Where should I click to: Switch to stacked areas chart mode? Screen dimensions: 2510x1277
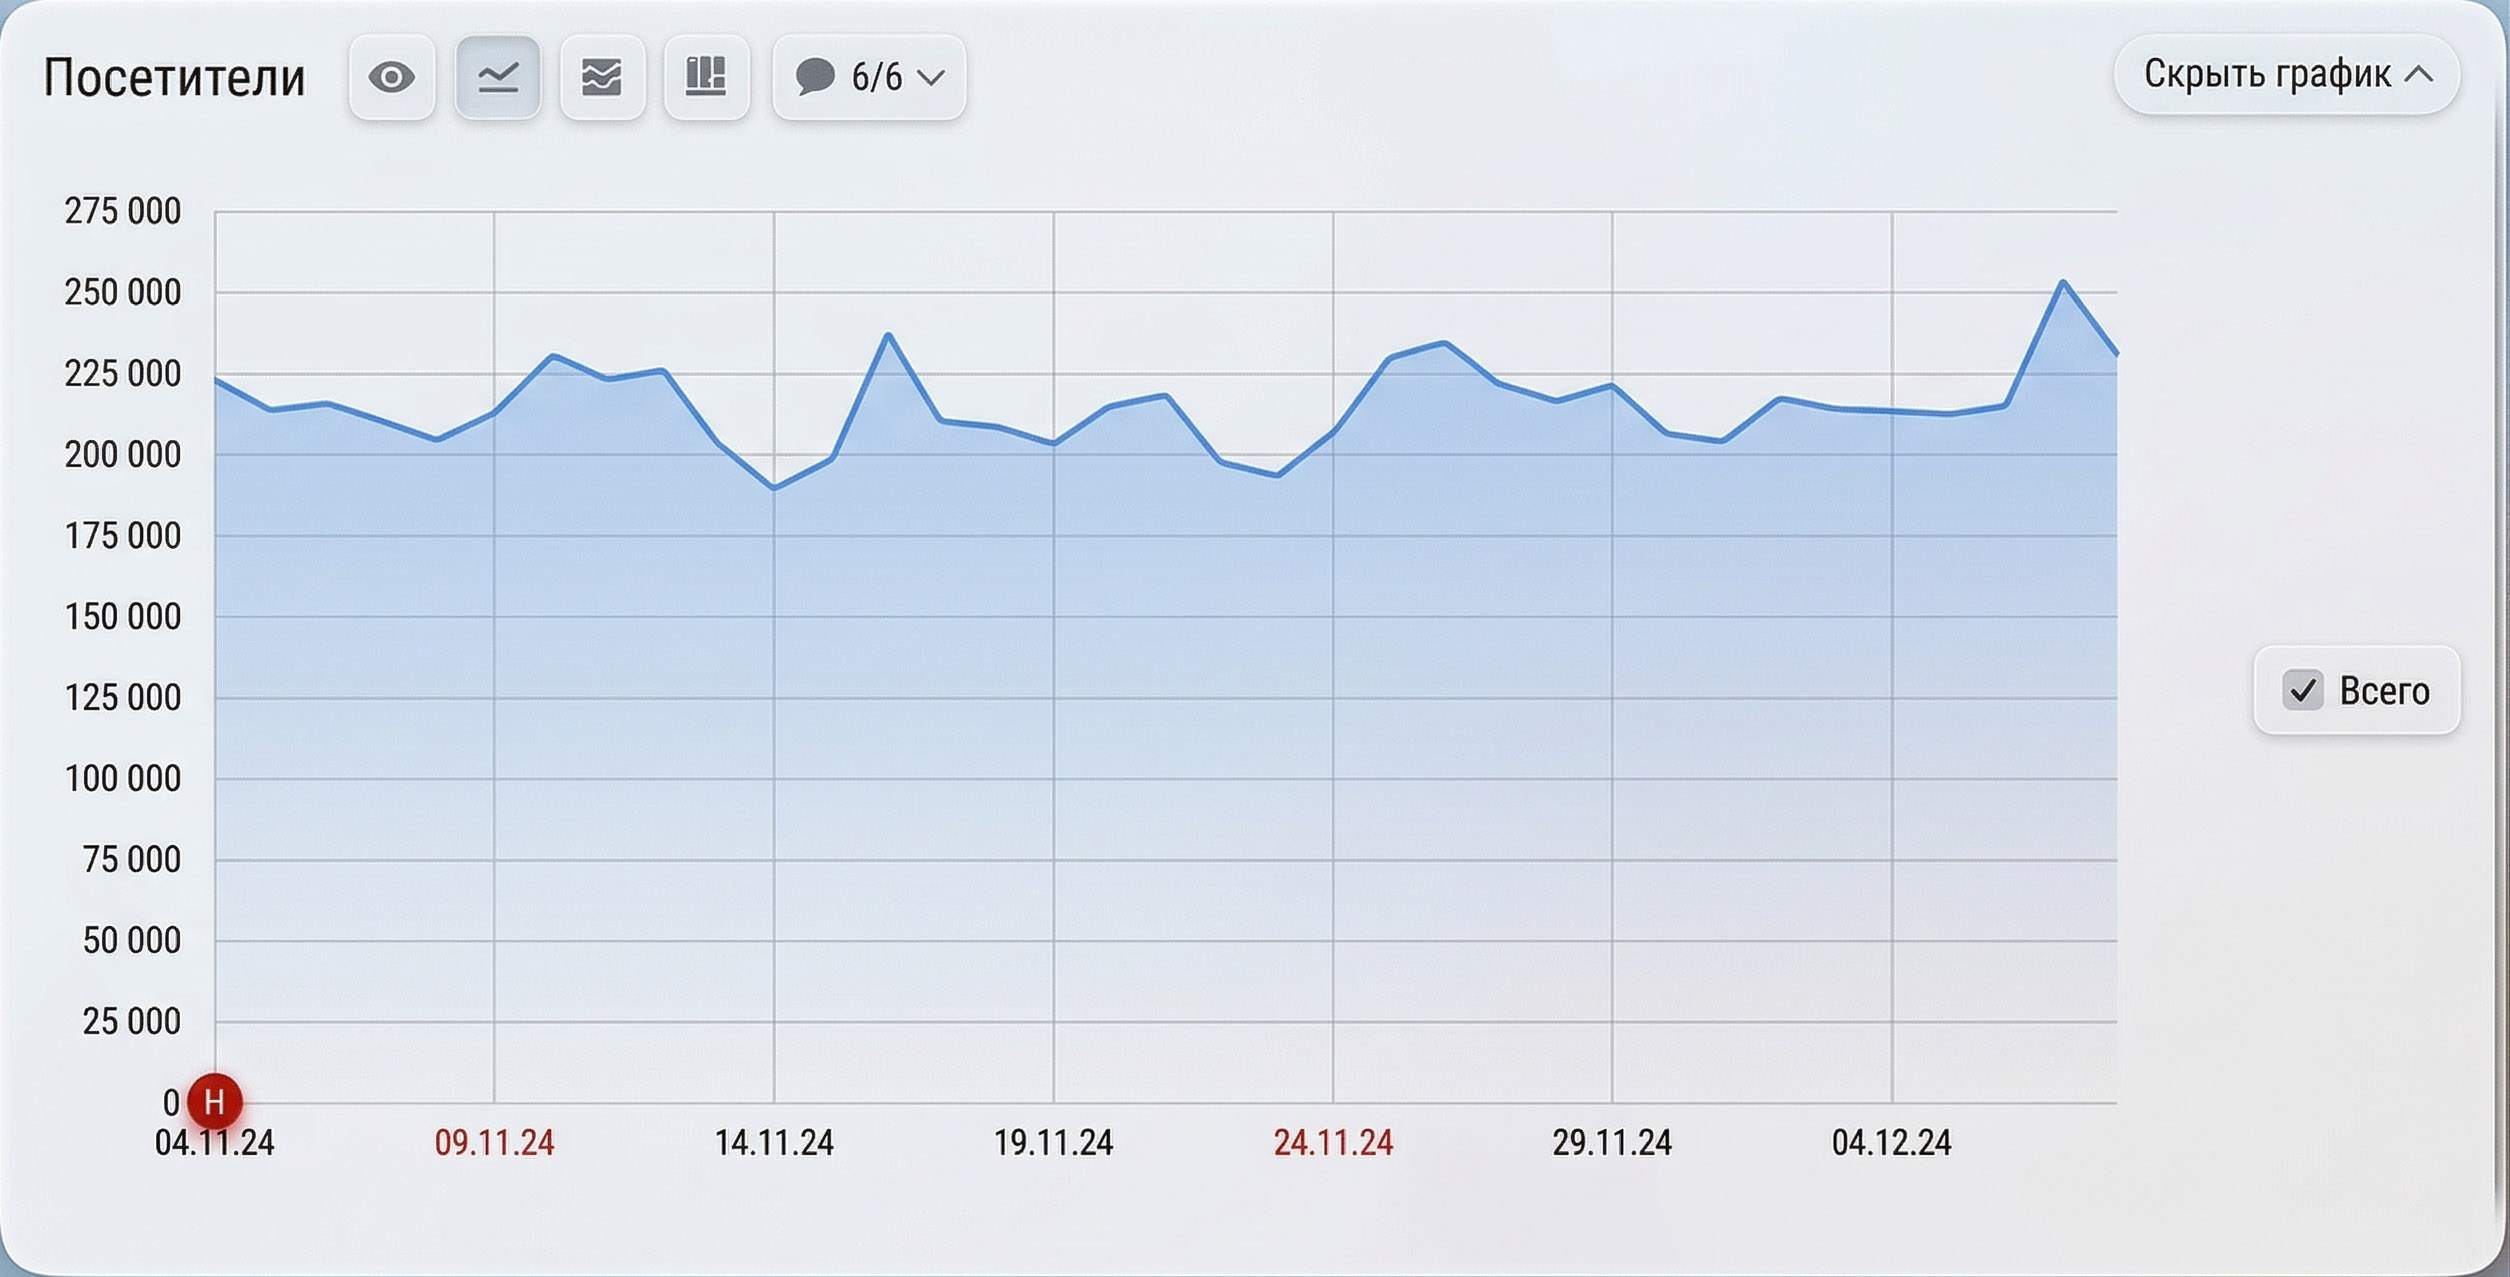(x=602, y=77)
